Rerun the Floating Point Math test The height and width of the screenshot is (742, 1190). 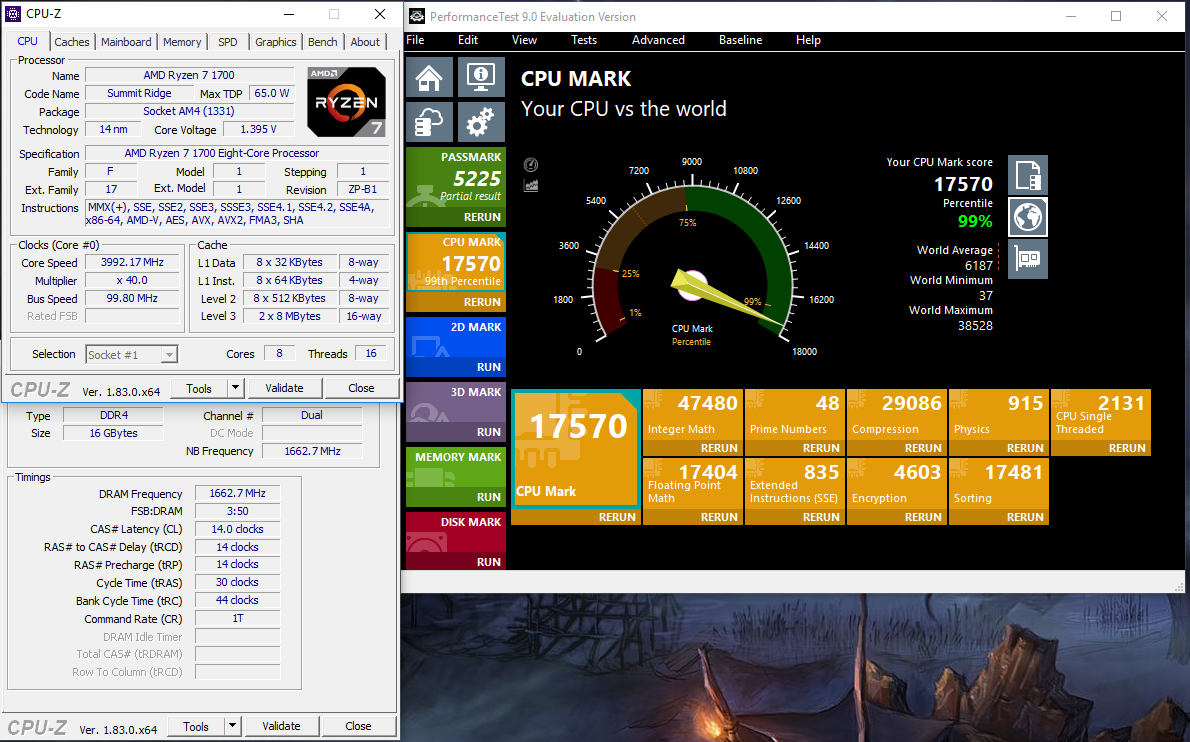pos(719,517)
